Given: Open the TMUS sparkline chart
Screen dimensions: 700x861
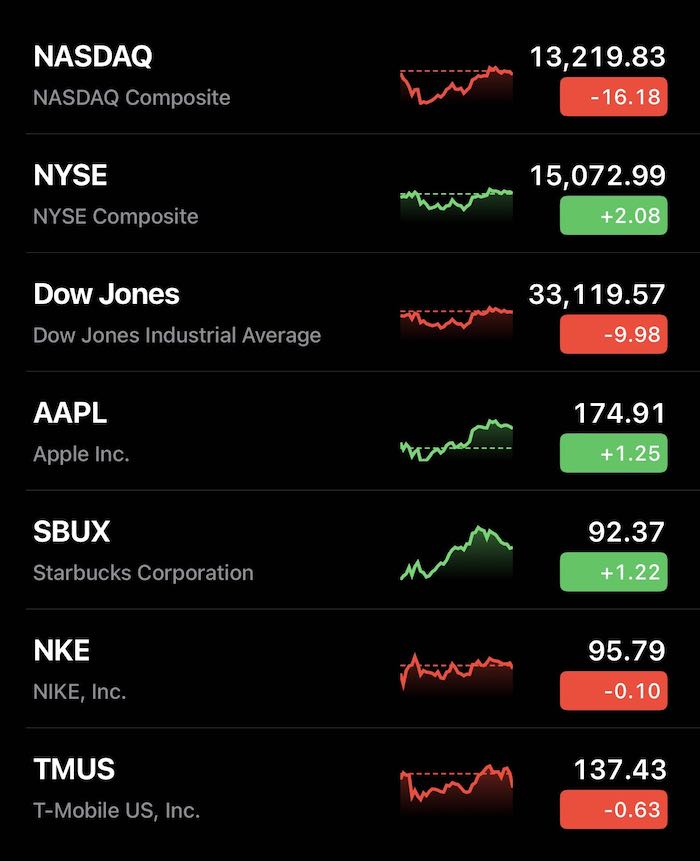Looking at the screenshot, I should coord(456,786).
